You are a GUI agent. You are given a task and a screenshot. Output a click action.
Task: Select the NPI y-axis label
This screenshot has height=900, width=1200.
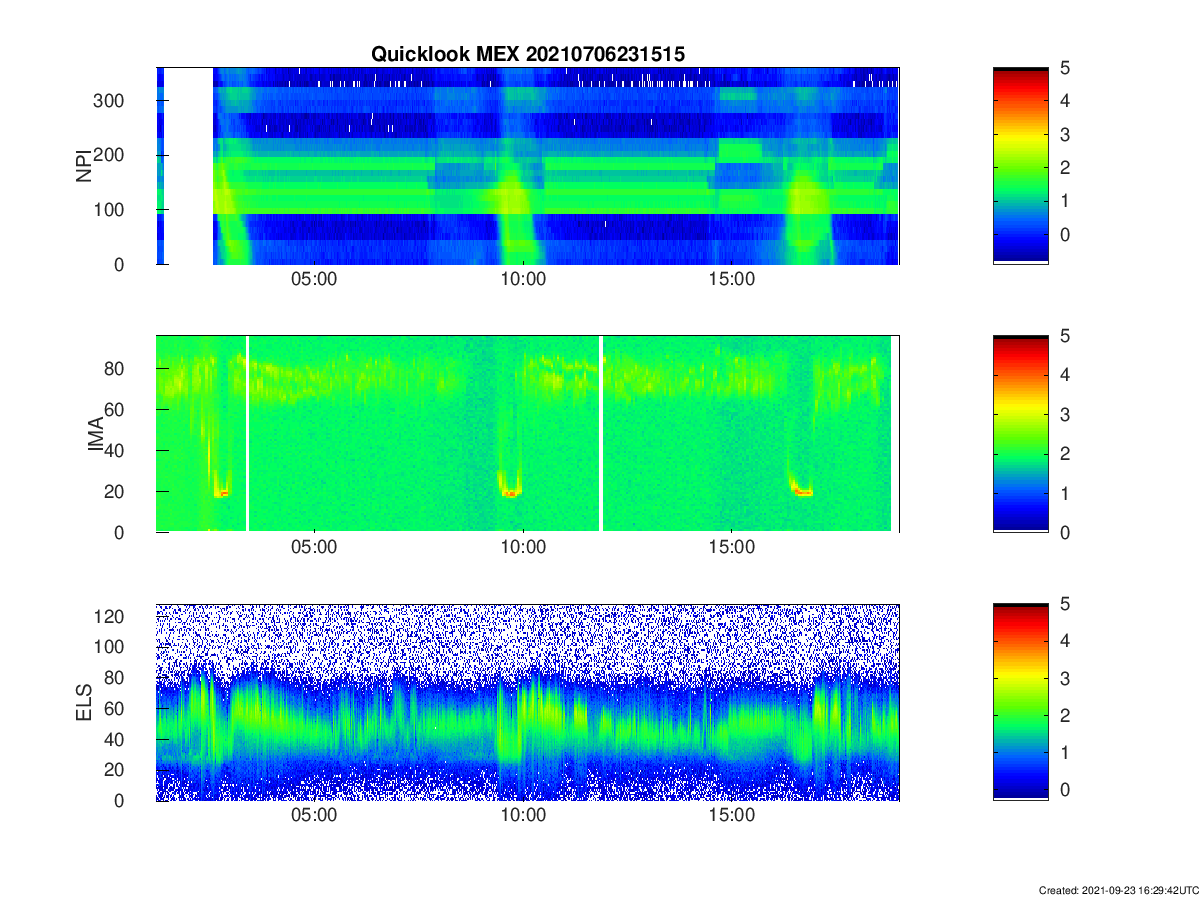tap(84, 165)
